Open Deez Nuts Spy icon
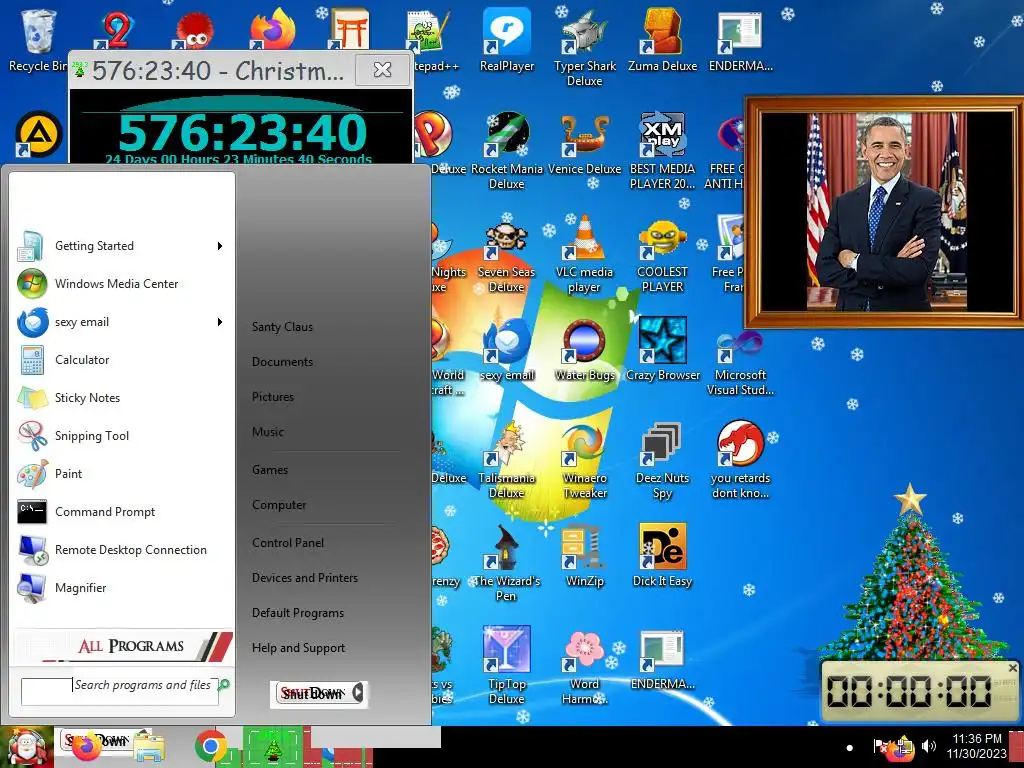Screen dimensions: 1024x768 (x=662, y=461)
